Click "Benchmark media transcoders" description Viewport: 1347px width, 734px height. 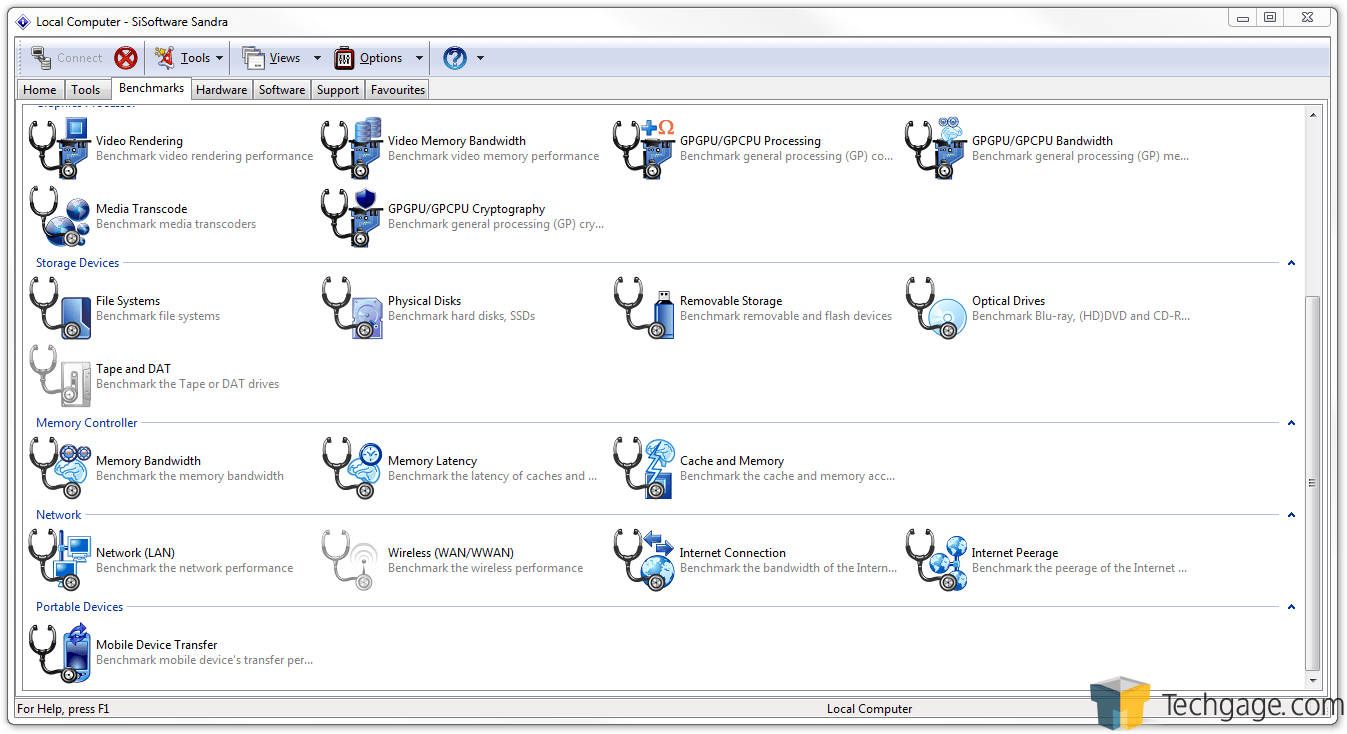coord(176,224)
